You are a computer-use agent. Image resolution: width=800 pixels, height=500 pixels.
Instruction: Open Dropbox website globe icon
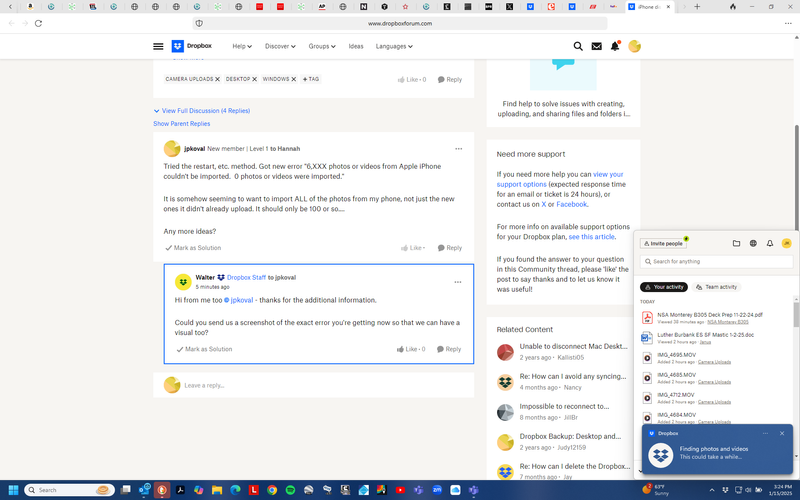click(753, 243)
